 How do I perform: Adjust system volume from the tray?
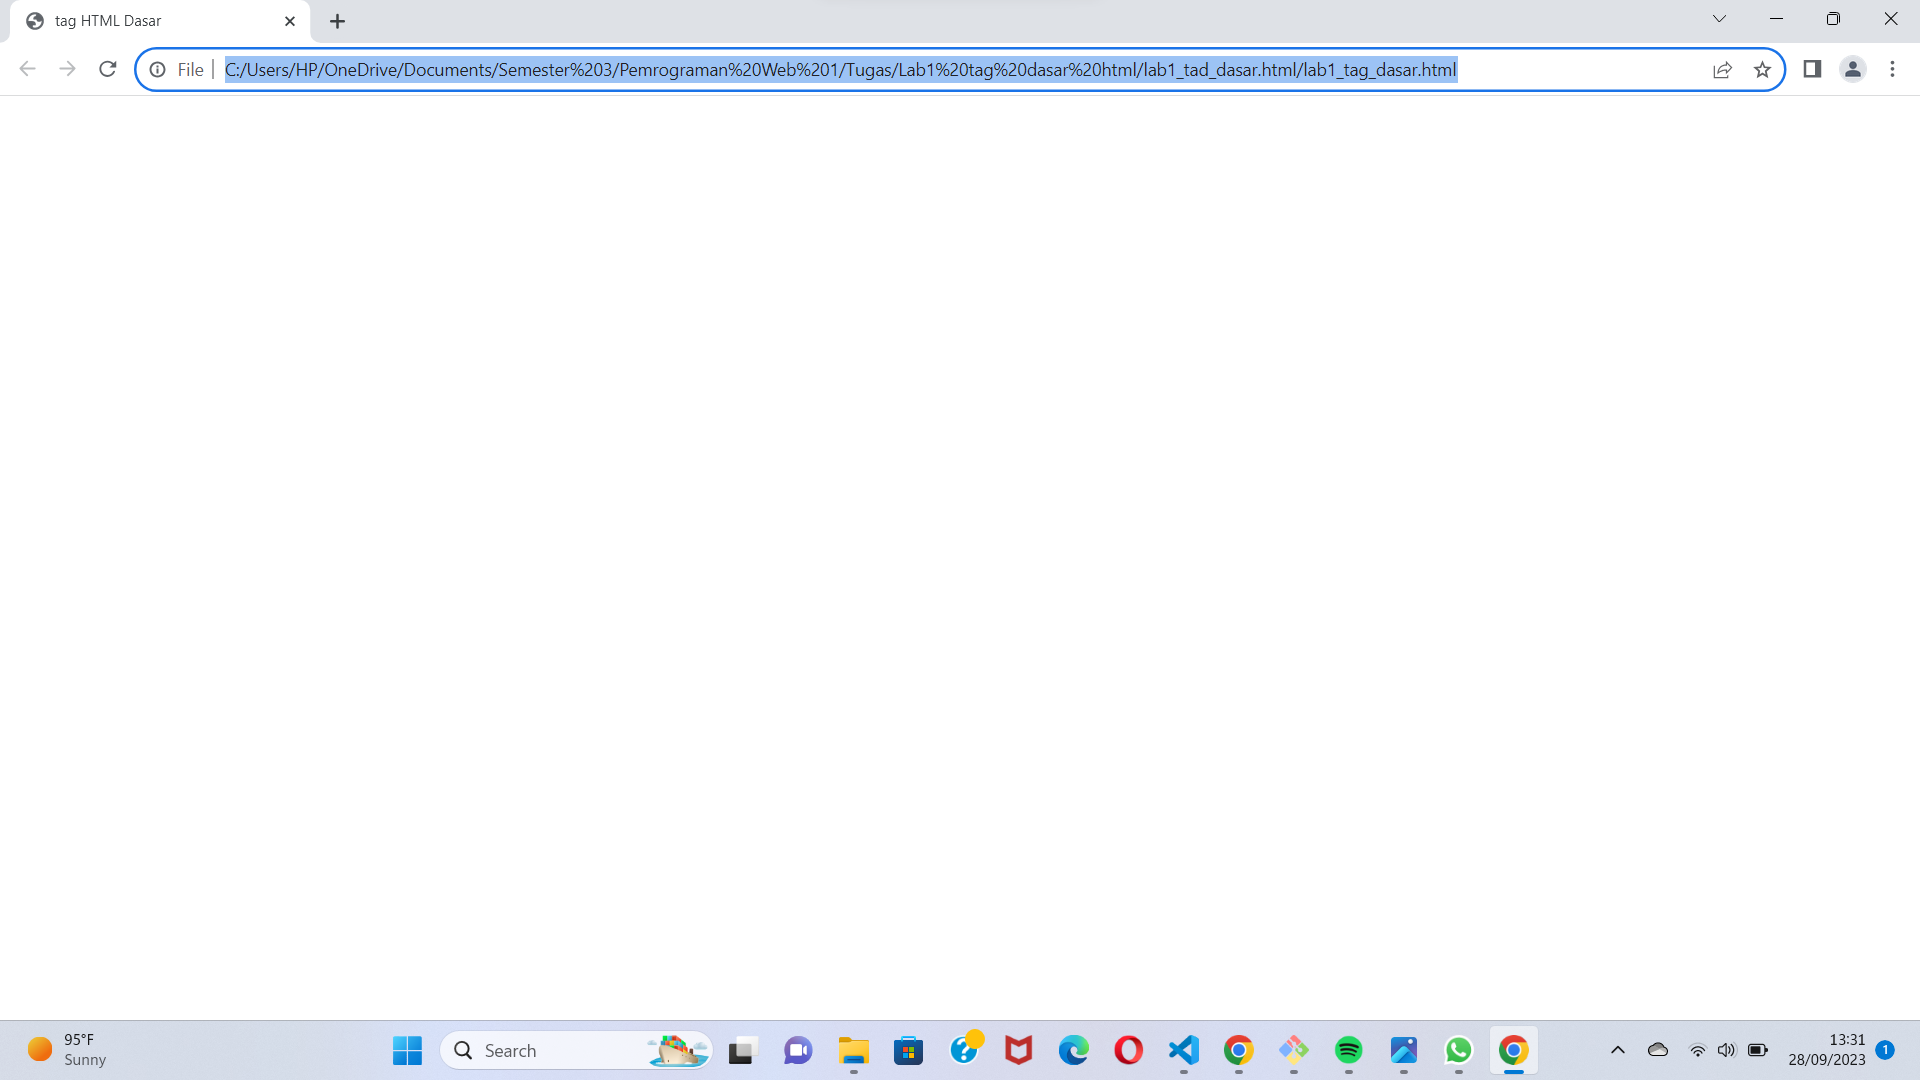click(1727, 1050)
